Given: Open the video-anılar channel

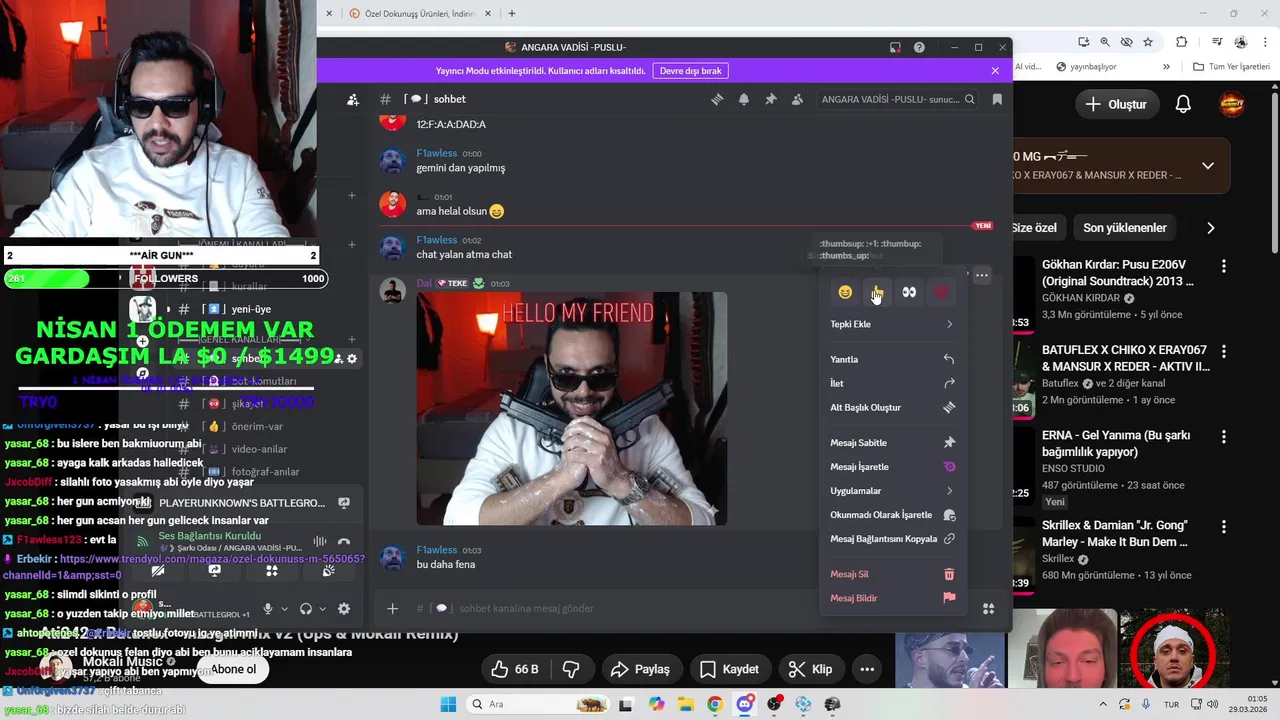Looking at the screenshot, I should pos(259,449).
